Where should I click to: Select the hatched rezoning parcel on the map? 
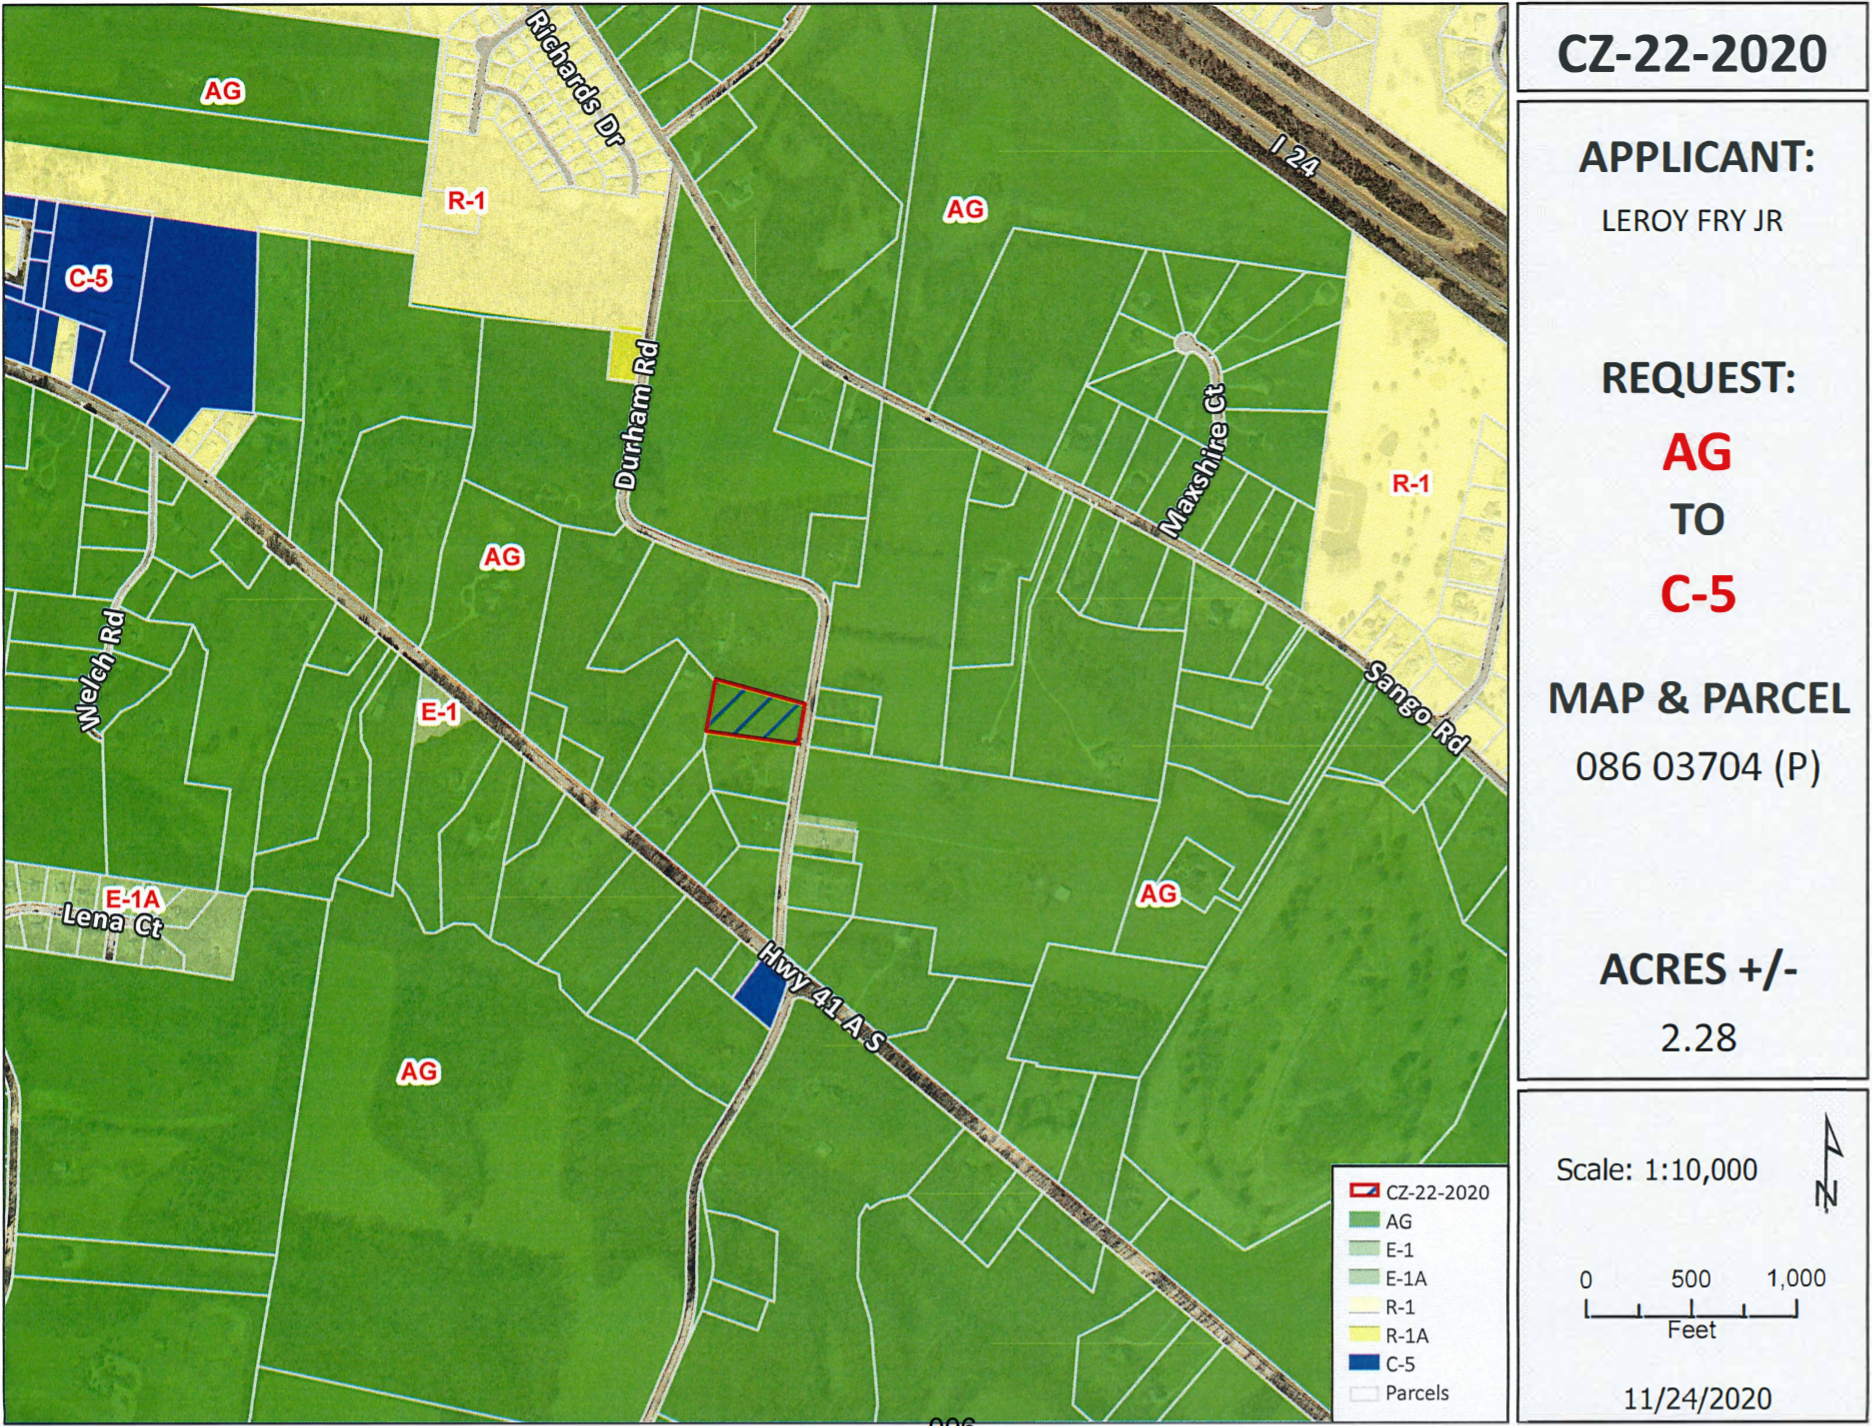pyautogui.click(x=755, y=712)
